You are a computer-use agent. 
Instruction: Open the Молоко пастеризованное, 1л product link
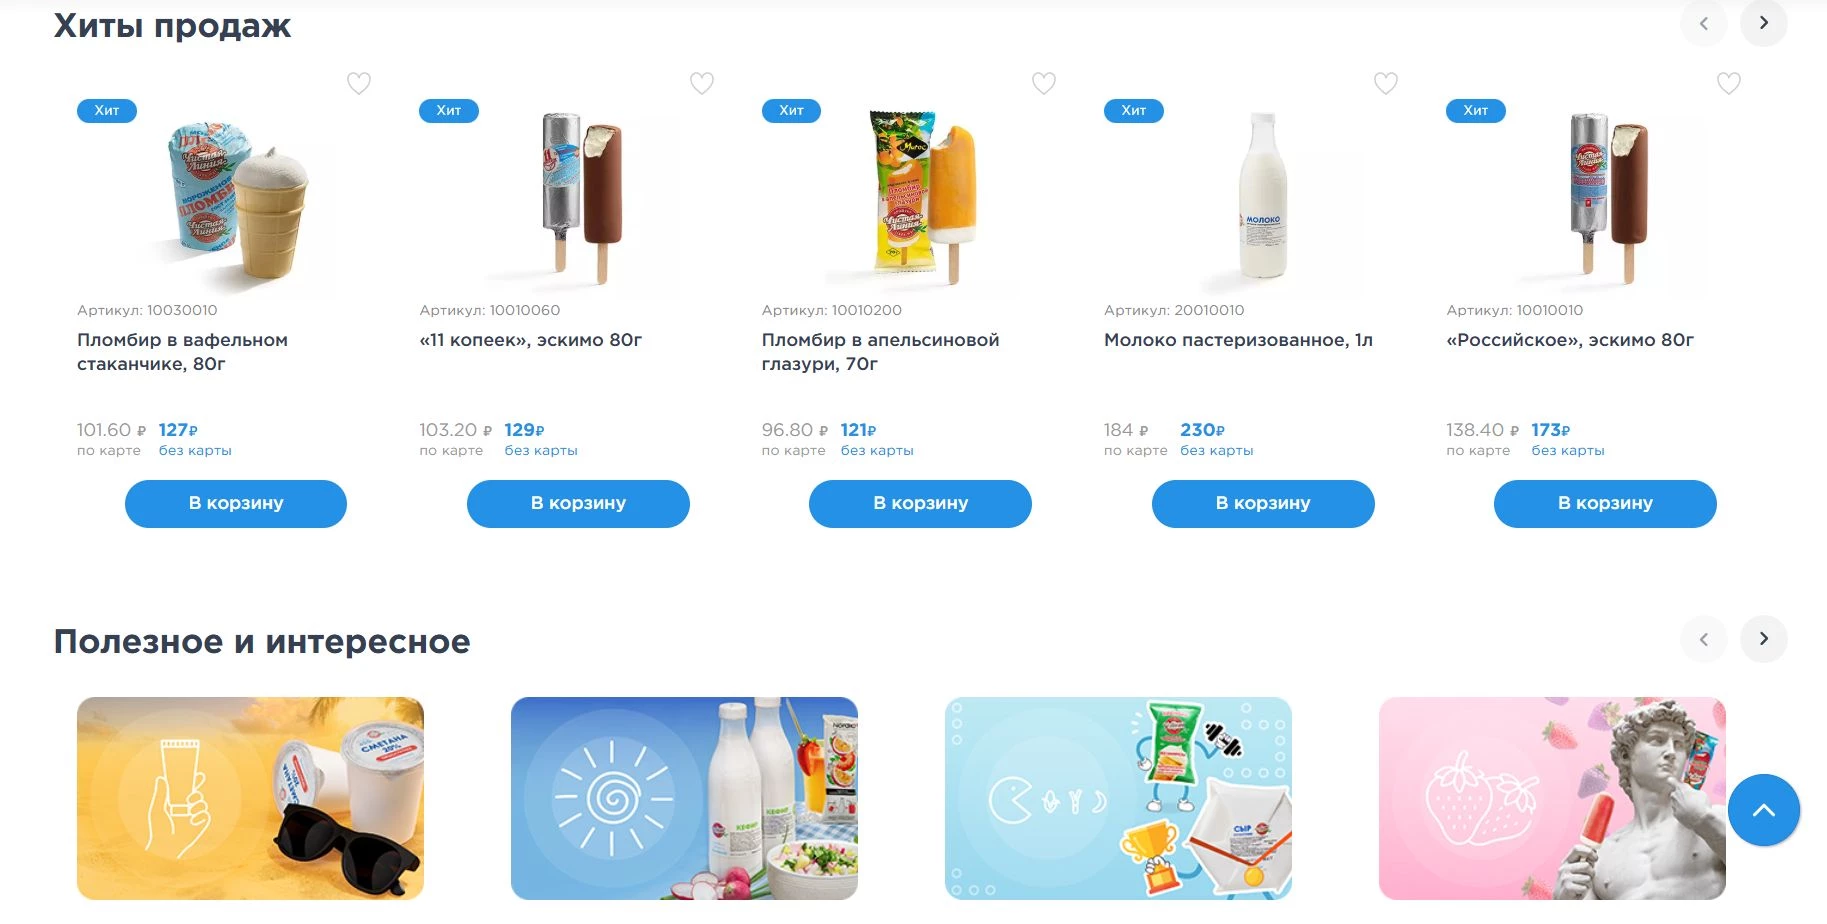pos(1238,340)
